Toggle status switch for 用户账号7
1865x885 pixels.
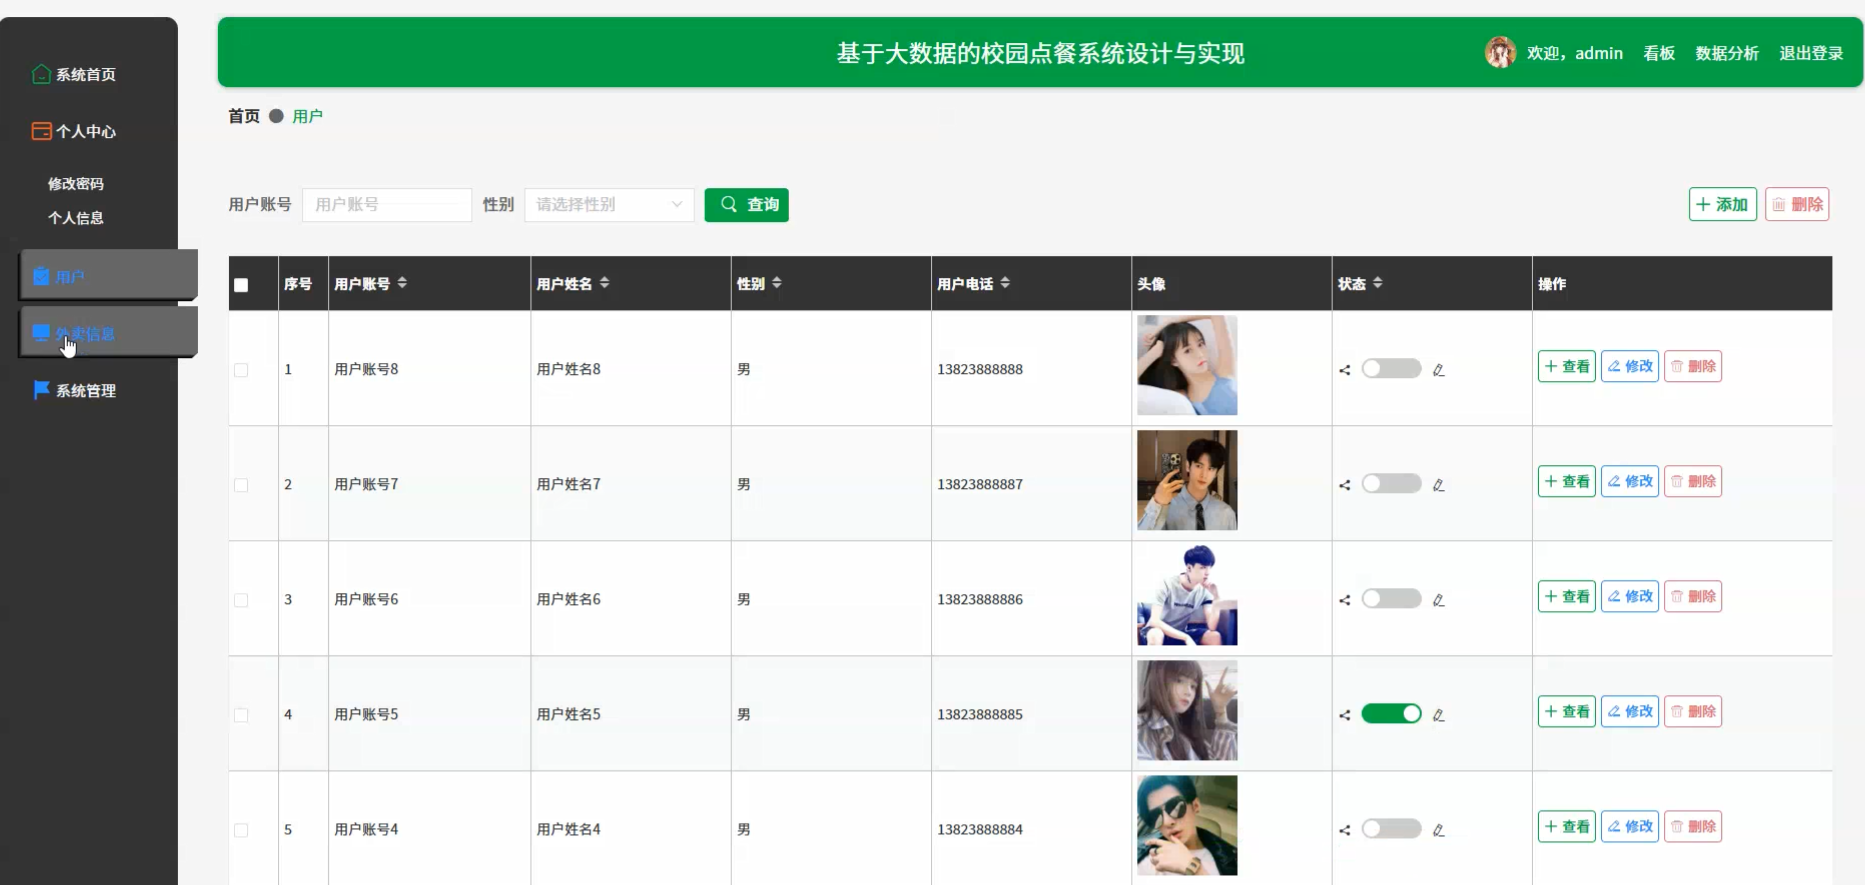[1391, 483]
